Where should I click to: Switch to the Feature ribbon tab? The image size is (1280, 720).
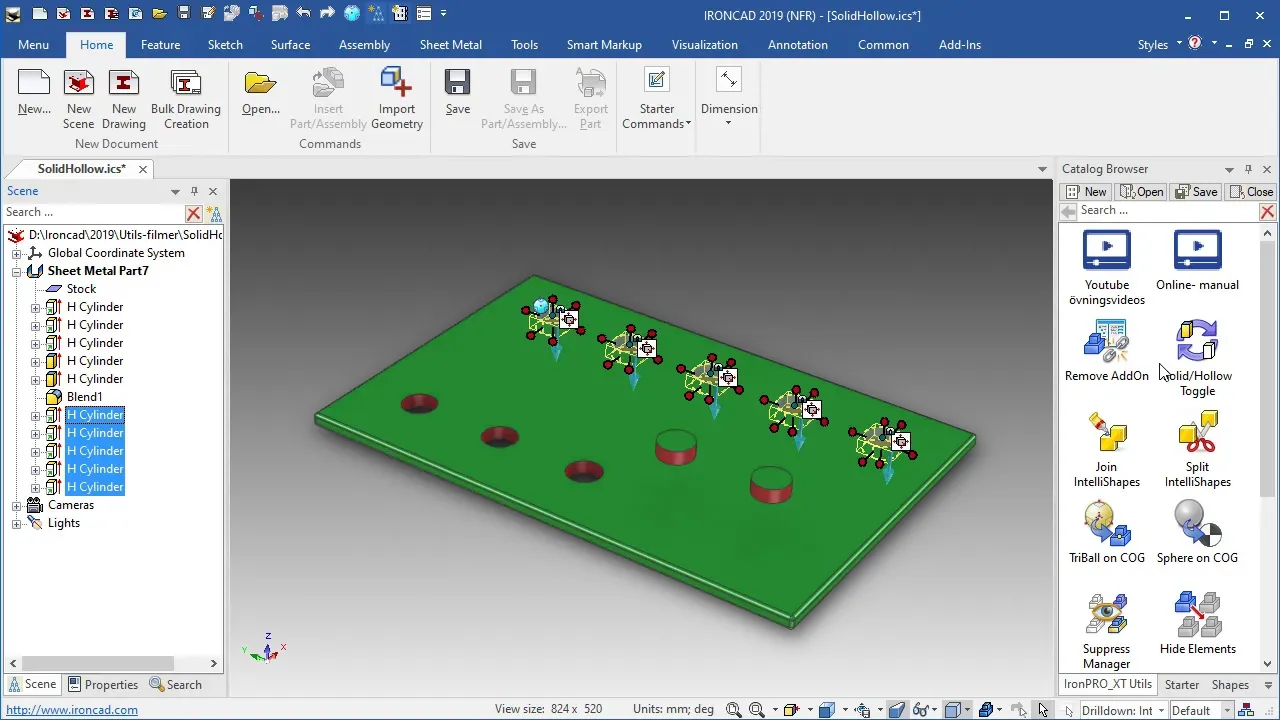tap(160, 45)
